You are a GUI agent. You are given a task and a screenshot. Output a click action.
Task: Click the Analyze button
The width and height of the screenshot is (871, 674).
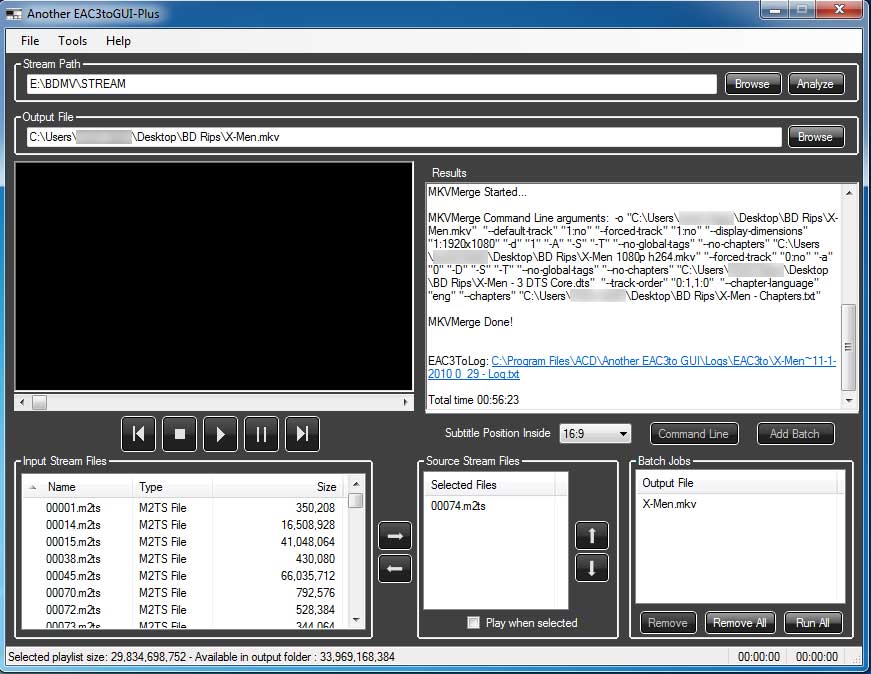click(815, 84)
